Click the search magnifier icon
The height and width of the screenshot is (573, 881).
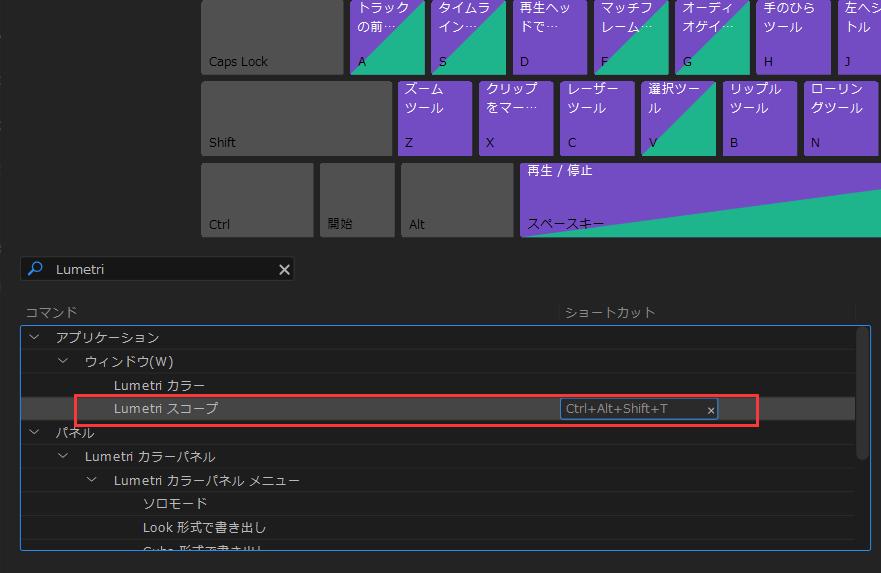(x=35, y=269)
